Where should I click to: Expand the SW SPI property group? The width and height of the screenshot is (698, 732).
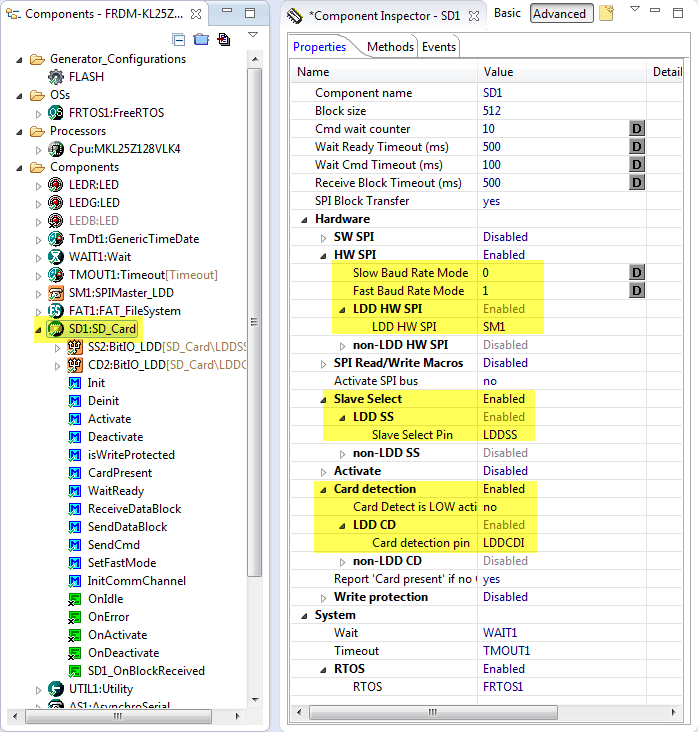point(323,237)
